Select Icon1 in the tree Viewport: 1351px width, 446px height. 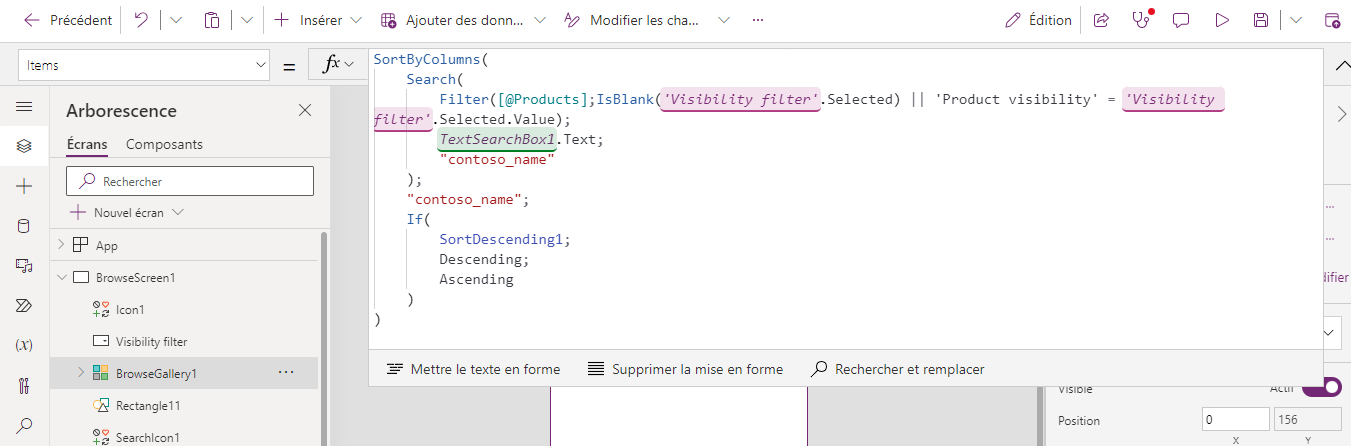[130, 310]
